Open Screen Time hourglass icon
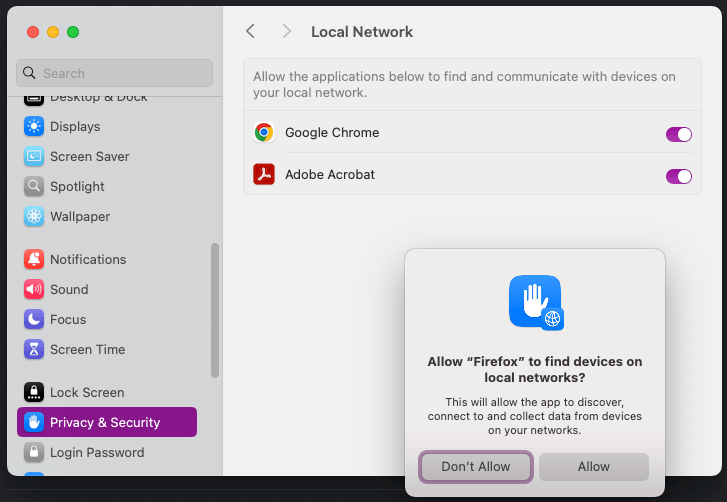Viewport: 727px width, 502px height. (x=34, y=350)
